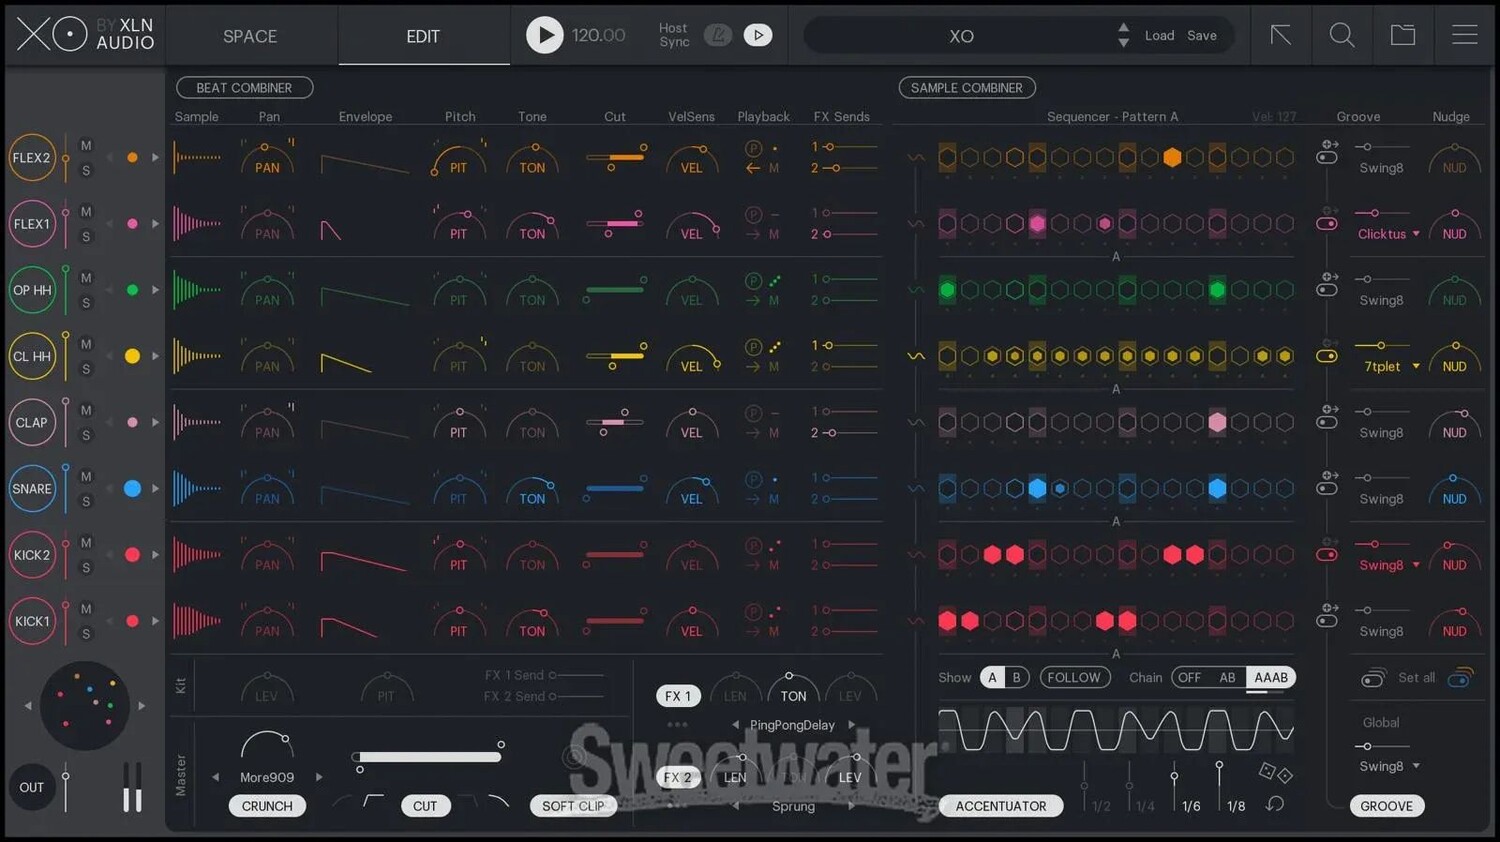This screenshot has width=1500, height=842.
Task: Click the undo arrow icon below sequencer
Action: (x=1275, y=804)
